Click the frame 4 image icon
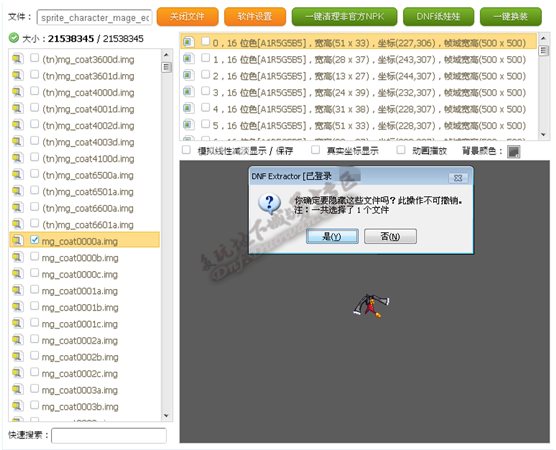 coord(188,108)
